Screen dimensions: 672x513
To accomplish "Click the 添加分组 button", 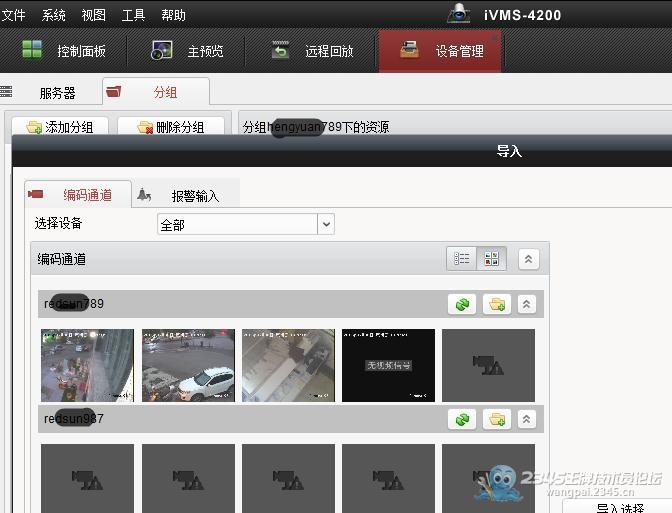I will point(59,127).
